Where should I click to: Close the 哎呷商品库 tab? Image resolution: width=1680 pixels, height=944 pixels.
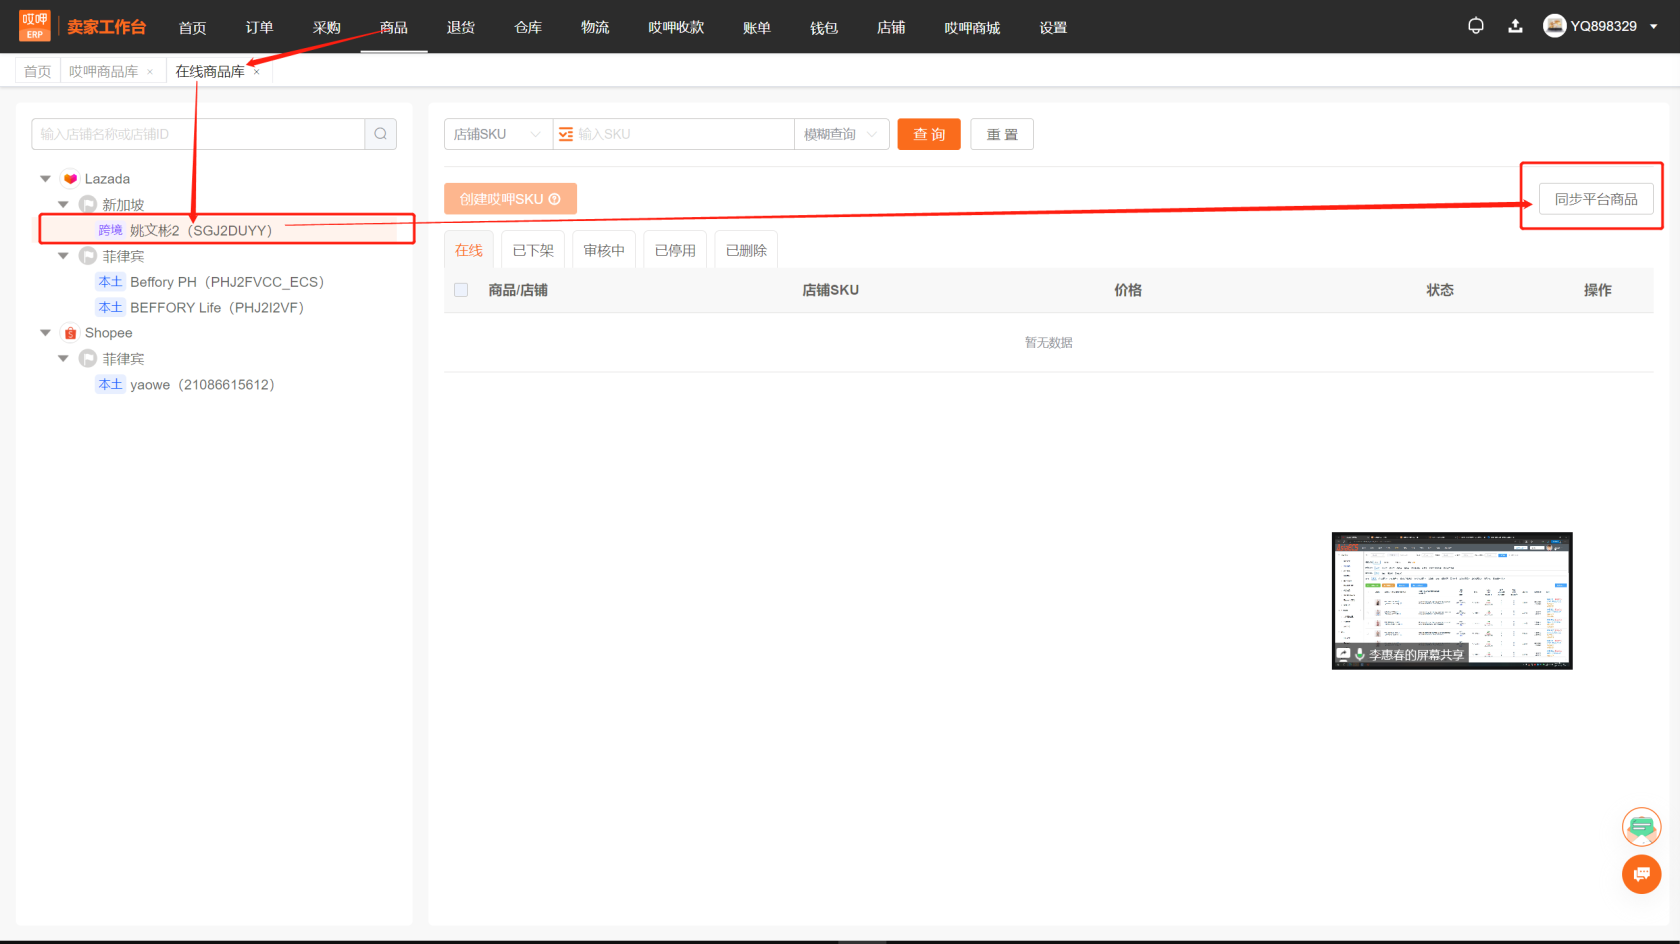coord(150,72)
